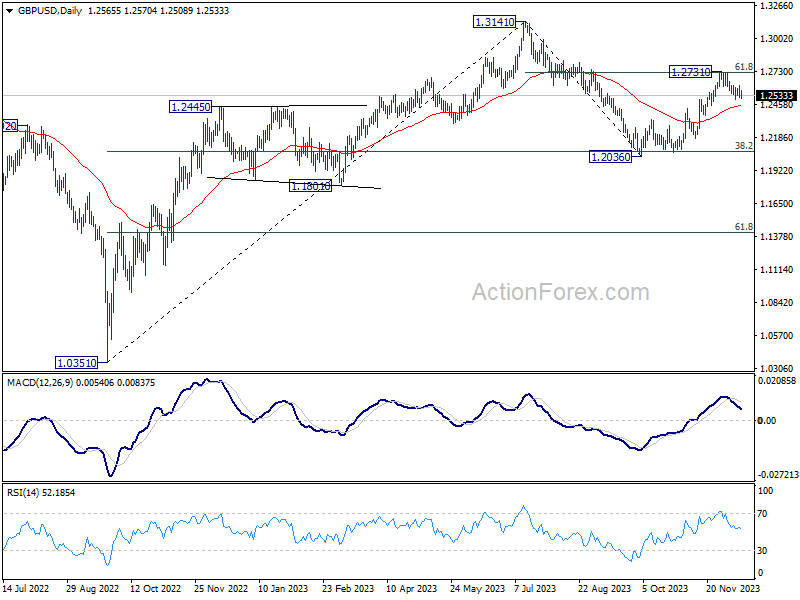Image resolution: width=800 pixels, height=600 pixels.
Task: Select the 1.03510 bottom price label
Action: (76, 363)
